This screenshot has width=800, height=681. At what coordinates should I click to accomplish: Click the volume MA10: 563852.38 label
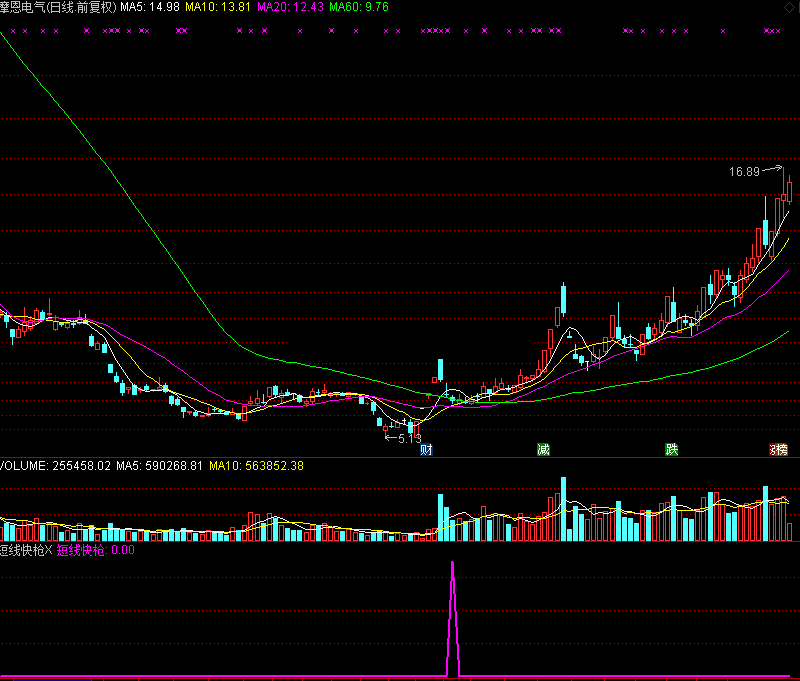(x=256, y=466)
